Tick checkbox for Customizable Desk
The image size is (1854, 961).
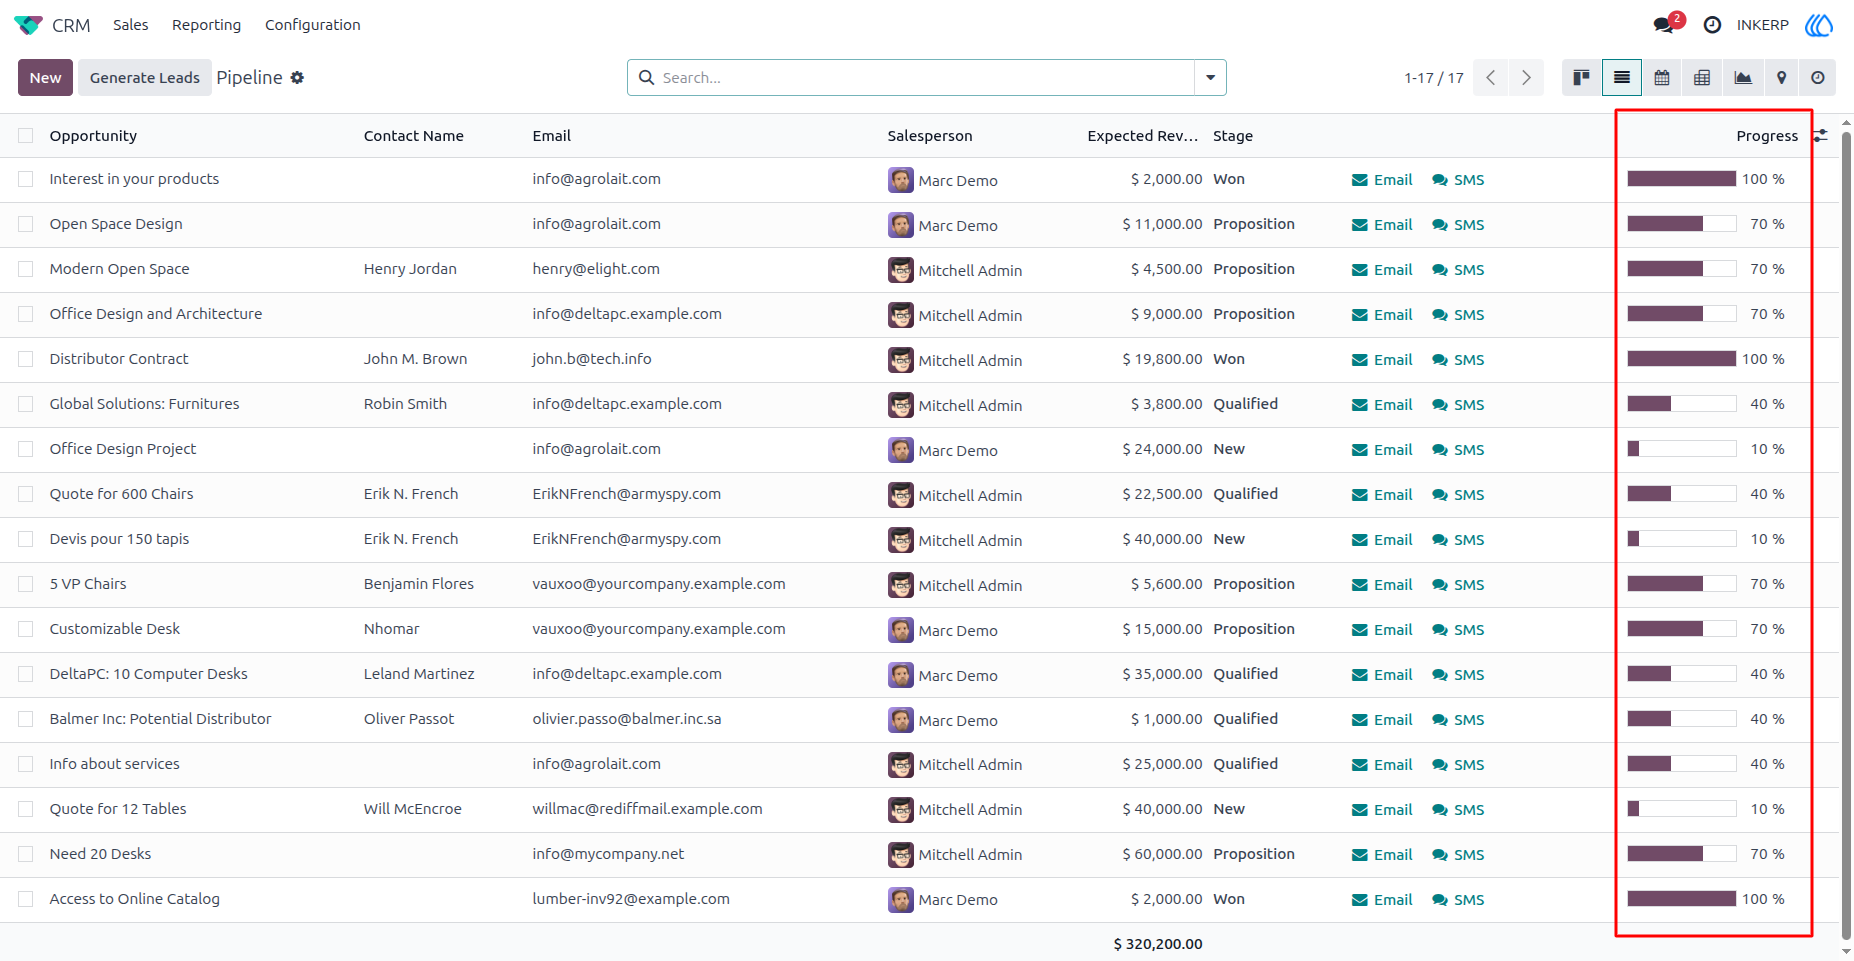click(x=26, y=629)
